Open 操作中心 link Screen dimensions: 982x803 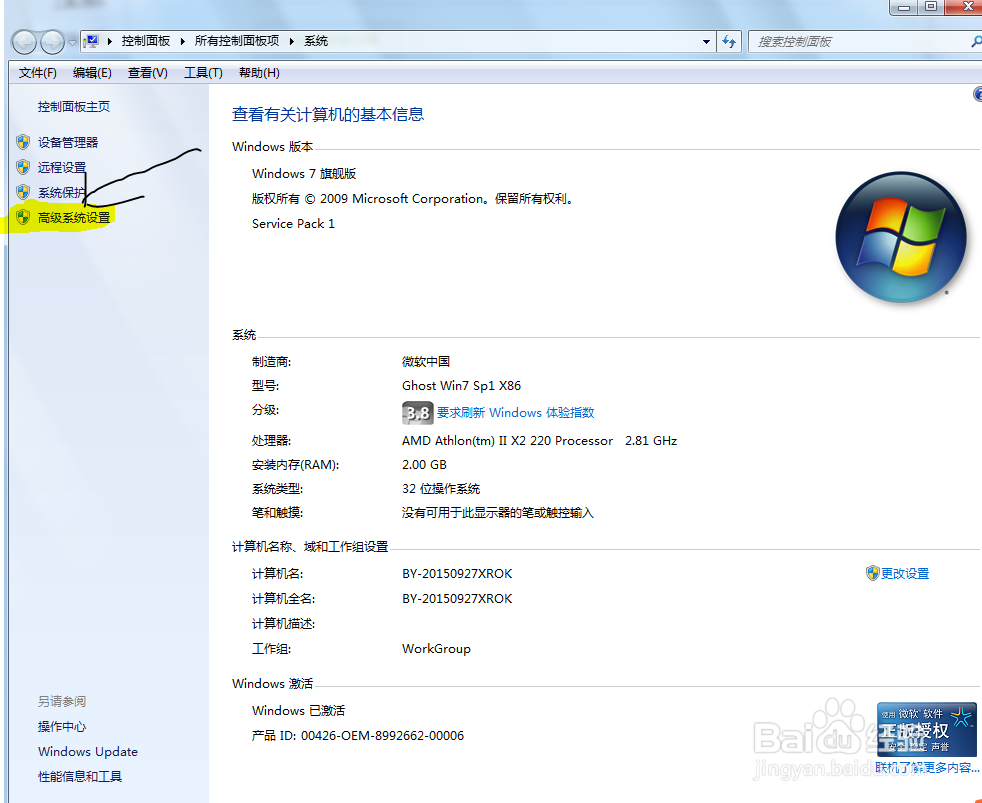point(62,727)
